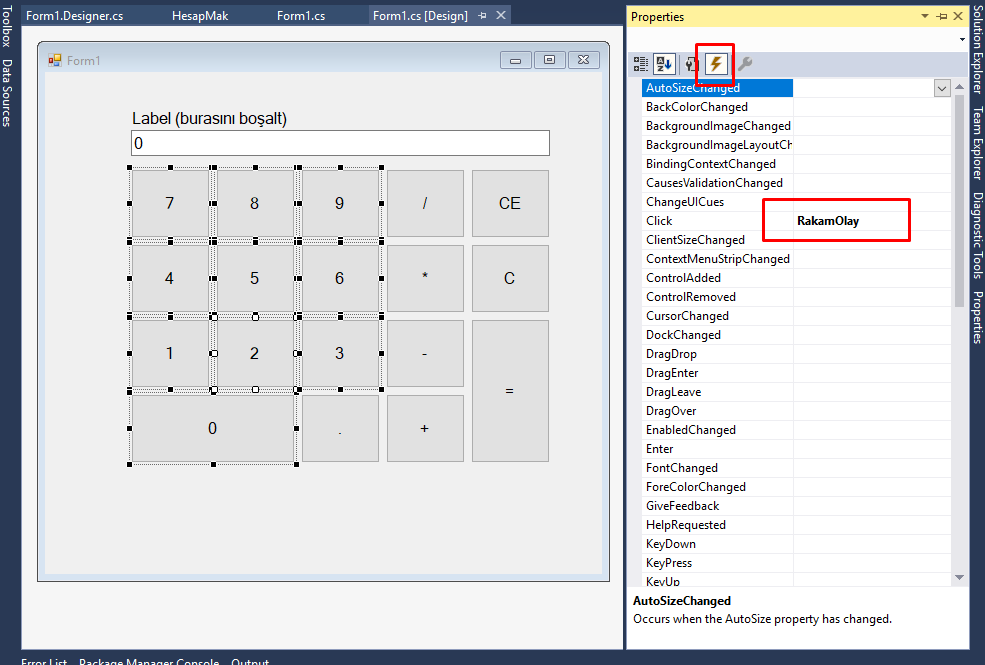Click the Properties page icon in Properties toolbar

[x=690, y=64]
